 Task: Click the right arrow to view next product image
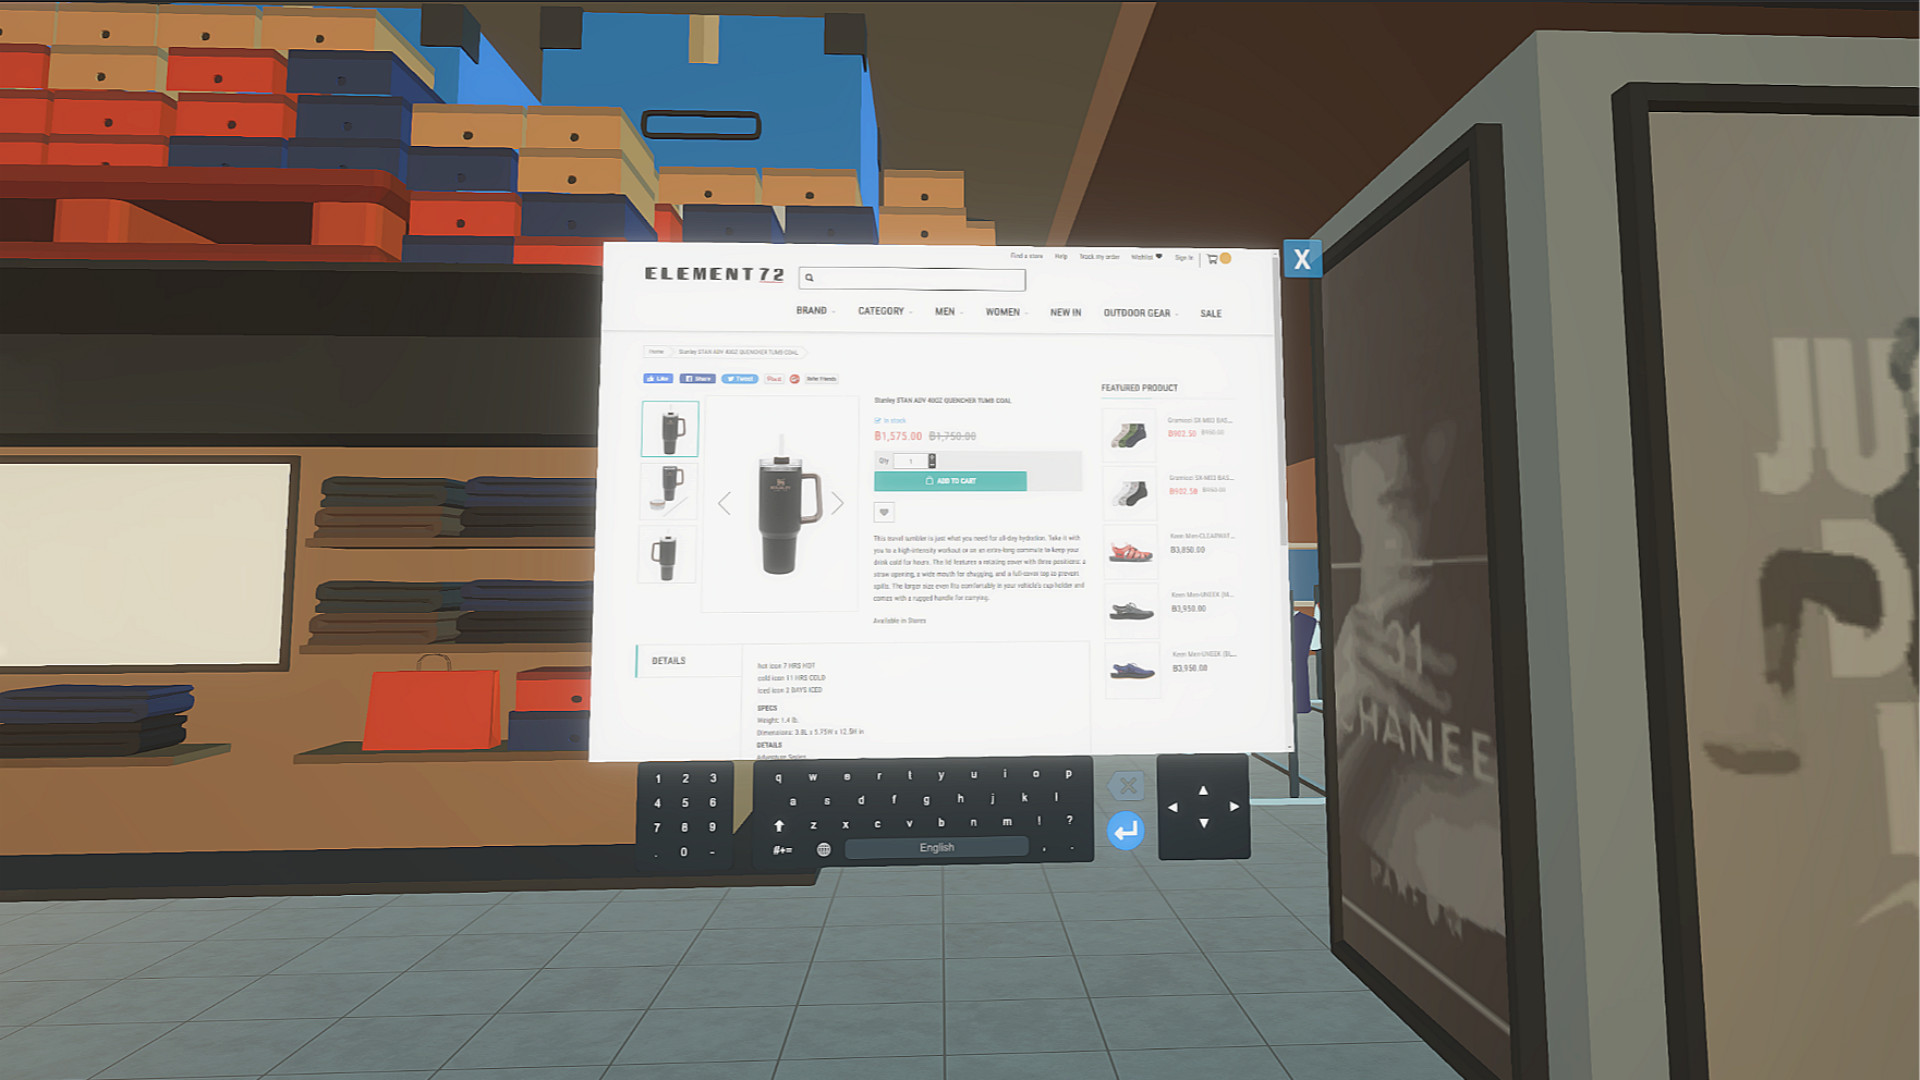(837, 503)
